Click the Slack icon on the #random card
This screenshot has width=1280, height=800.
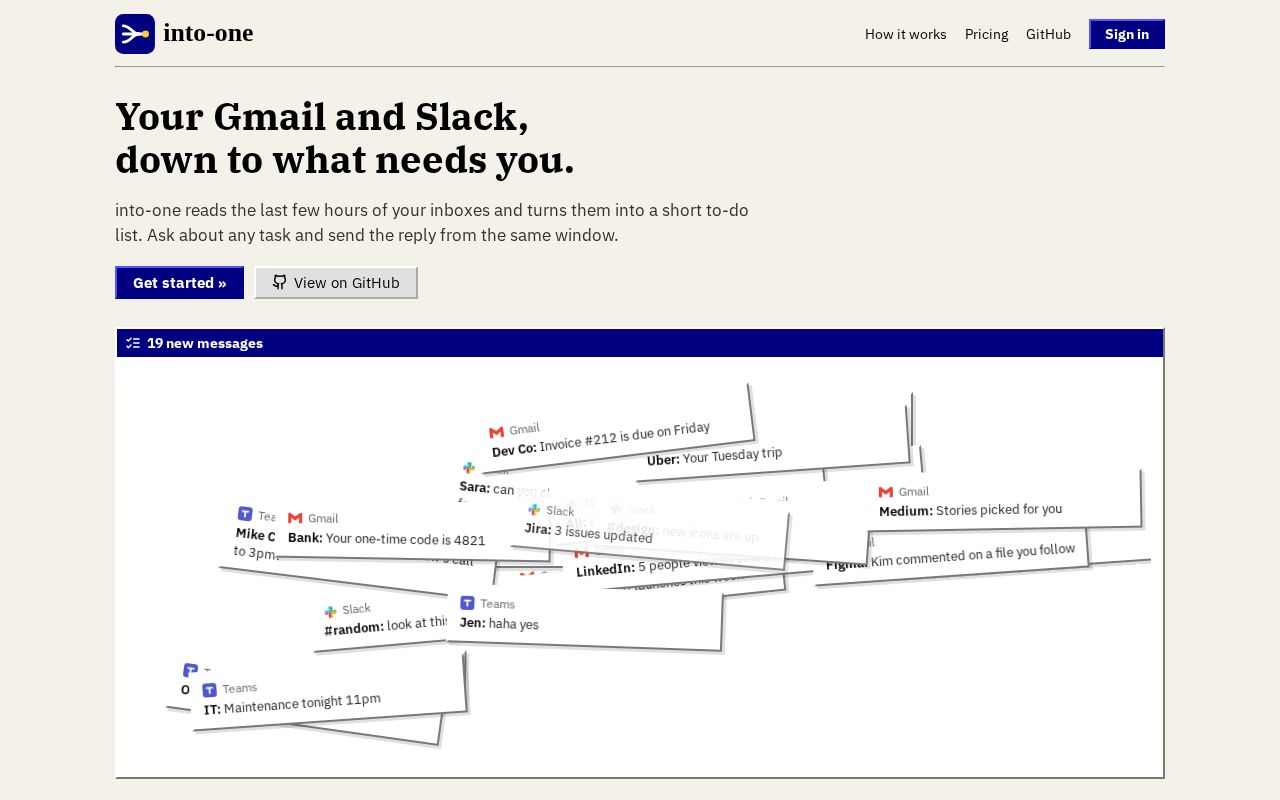pyautogui.click(x=330, y=611)
